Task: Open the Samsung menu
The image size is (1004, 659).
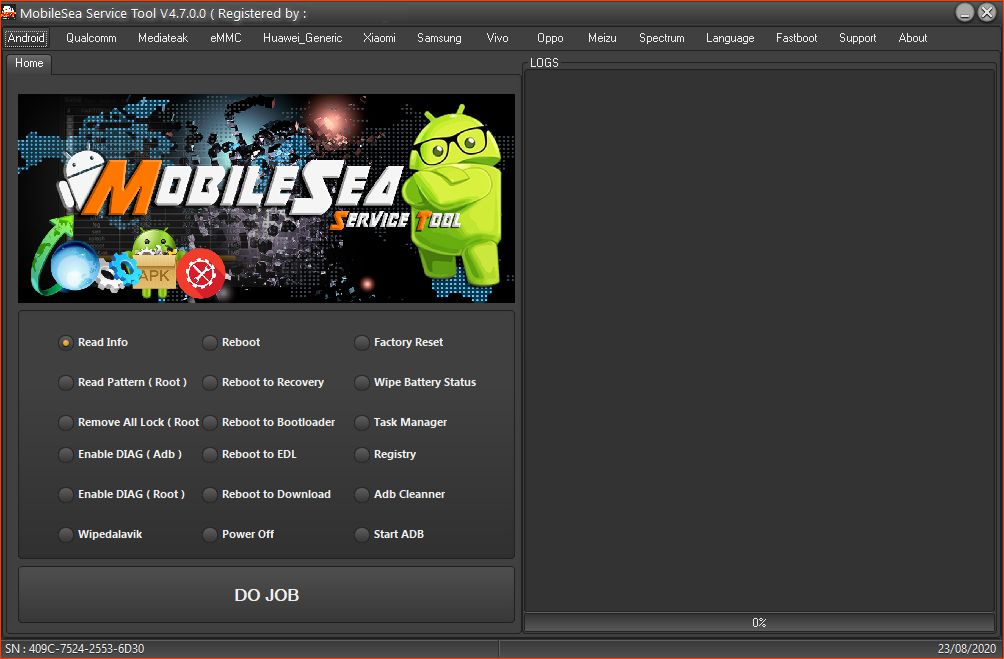Action: [439, 38]
